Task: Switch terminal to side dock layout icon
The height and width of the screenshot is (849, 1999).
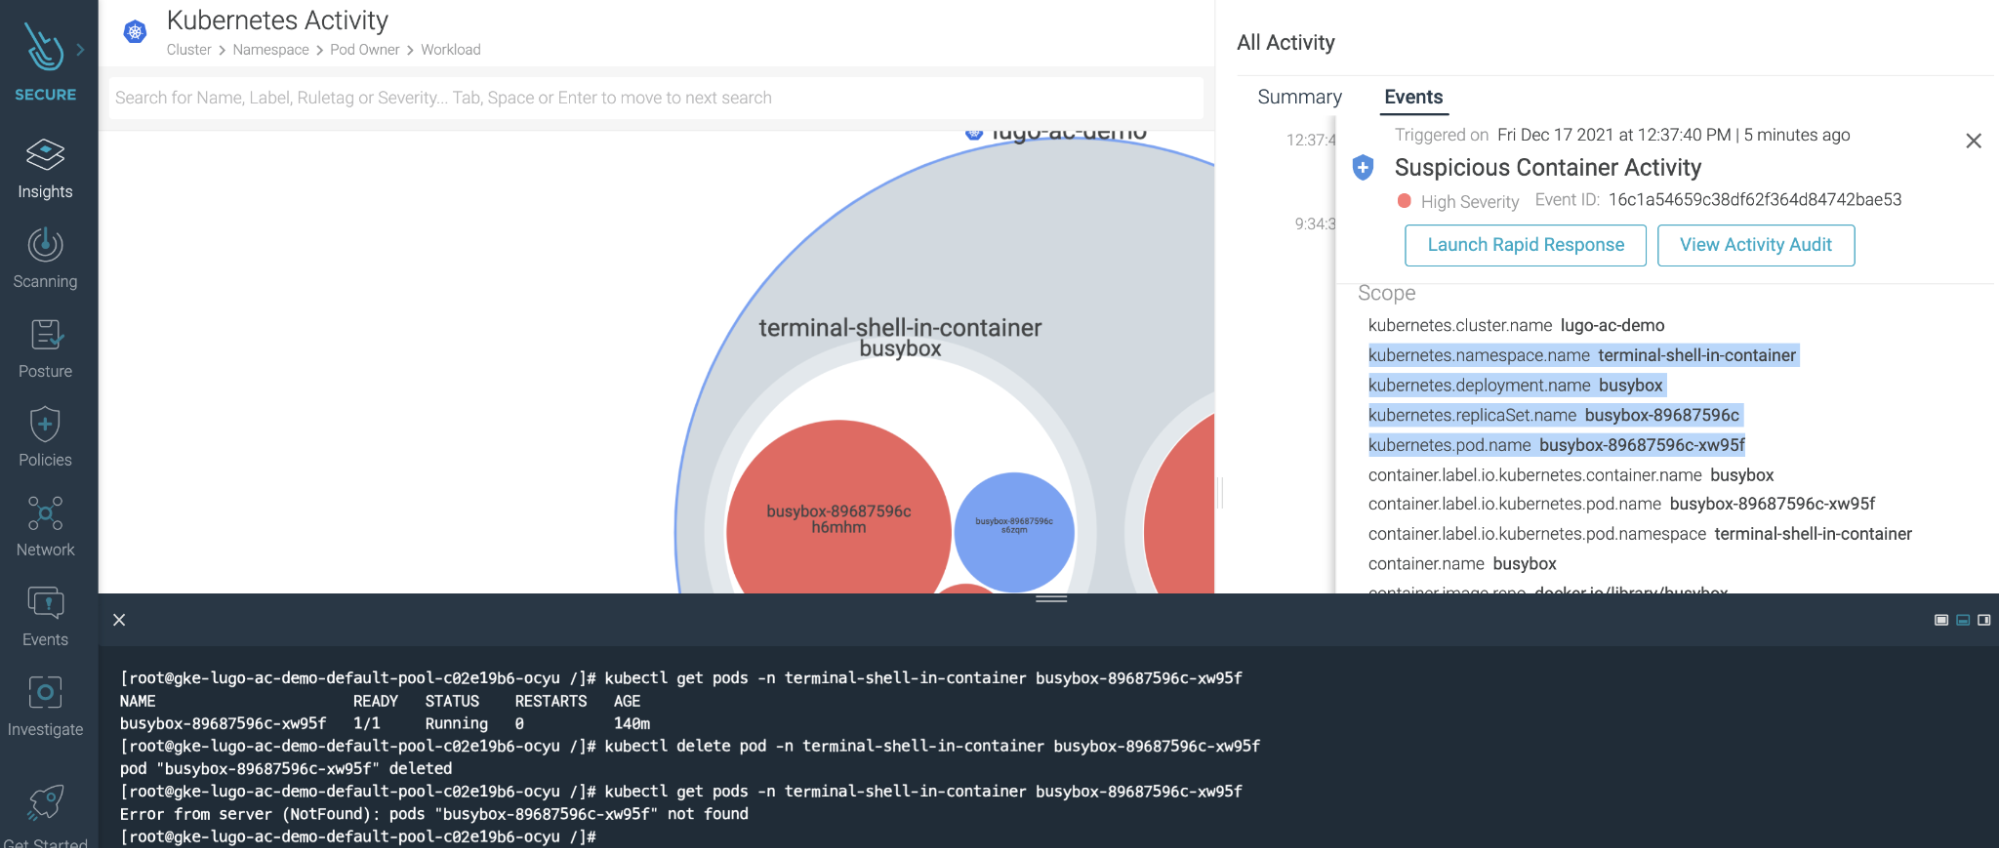Action: coord(1984,620)
